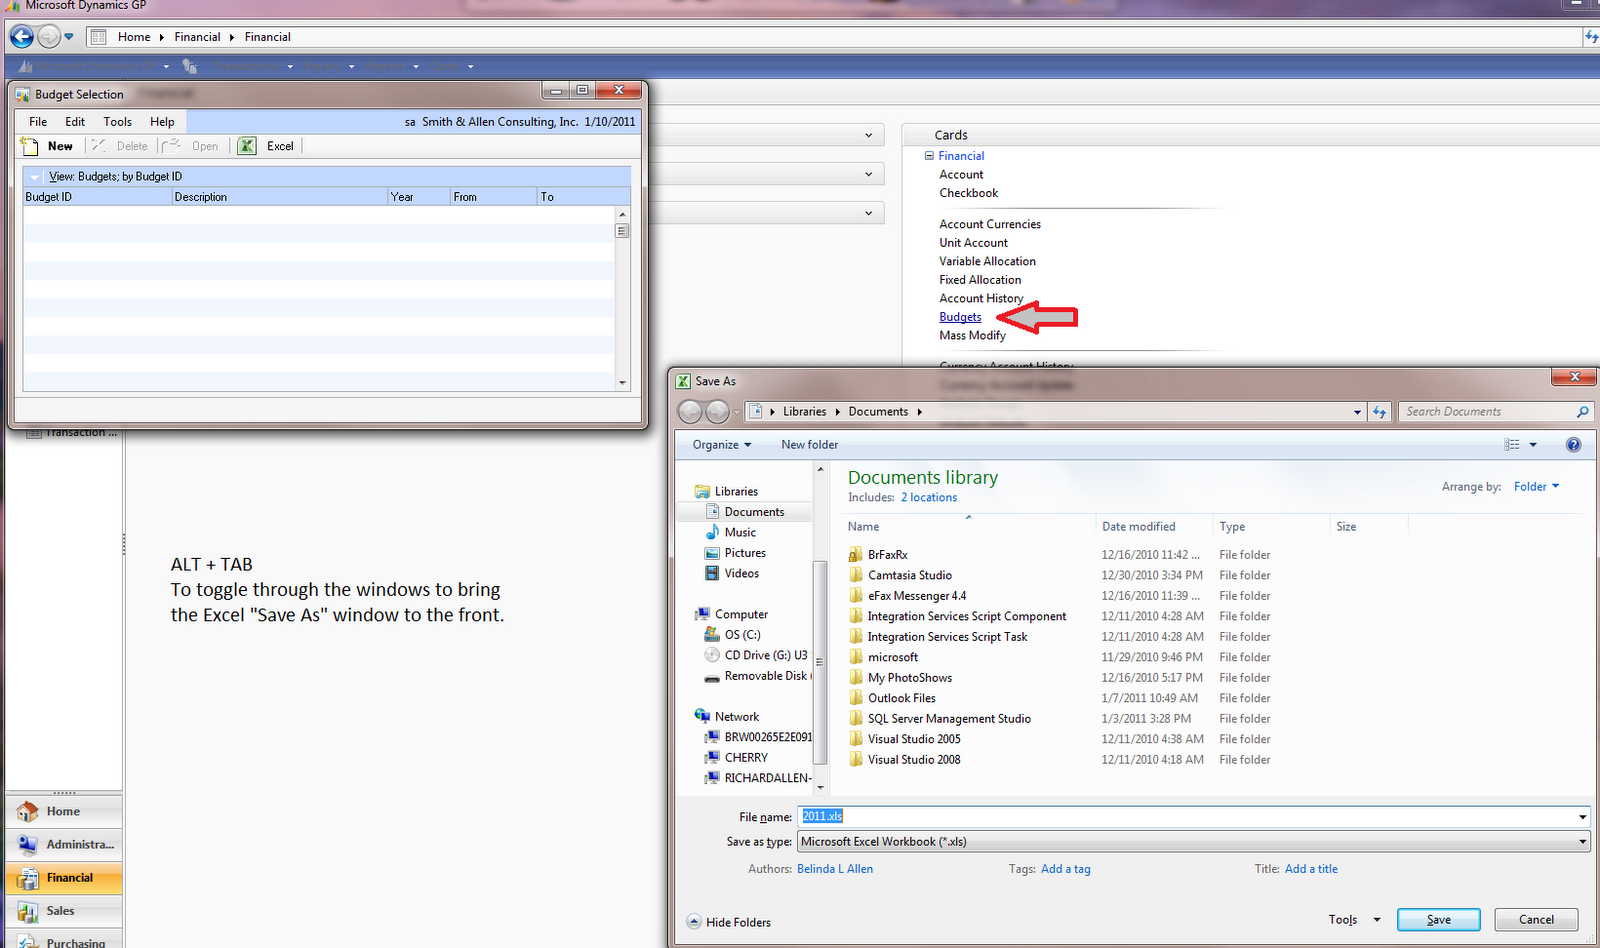Viewport: 1600px width, 948px height.
Task: Open Account History under Financial cards
Action: point(981,298)
